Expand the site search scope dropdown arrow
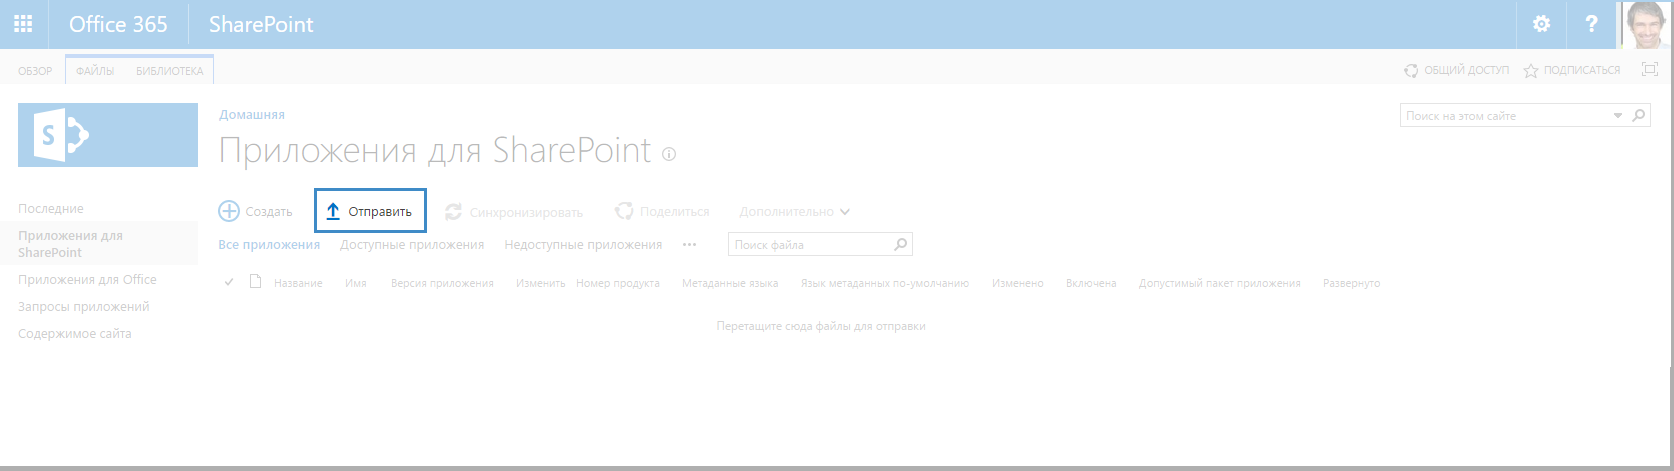The width and height of the screenshot is (1674, 471). [1618, 116]
